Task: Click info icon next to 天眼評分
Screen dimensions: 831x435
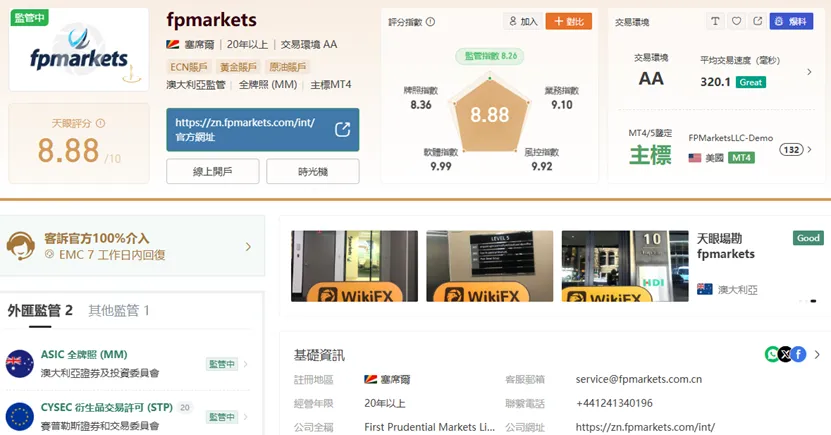Action: [100, 123]
